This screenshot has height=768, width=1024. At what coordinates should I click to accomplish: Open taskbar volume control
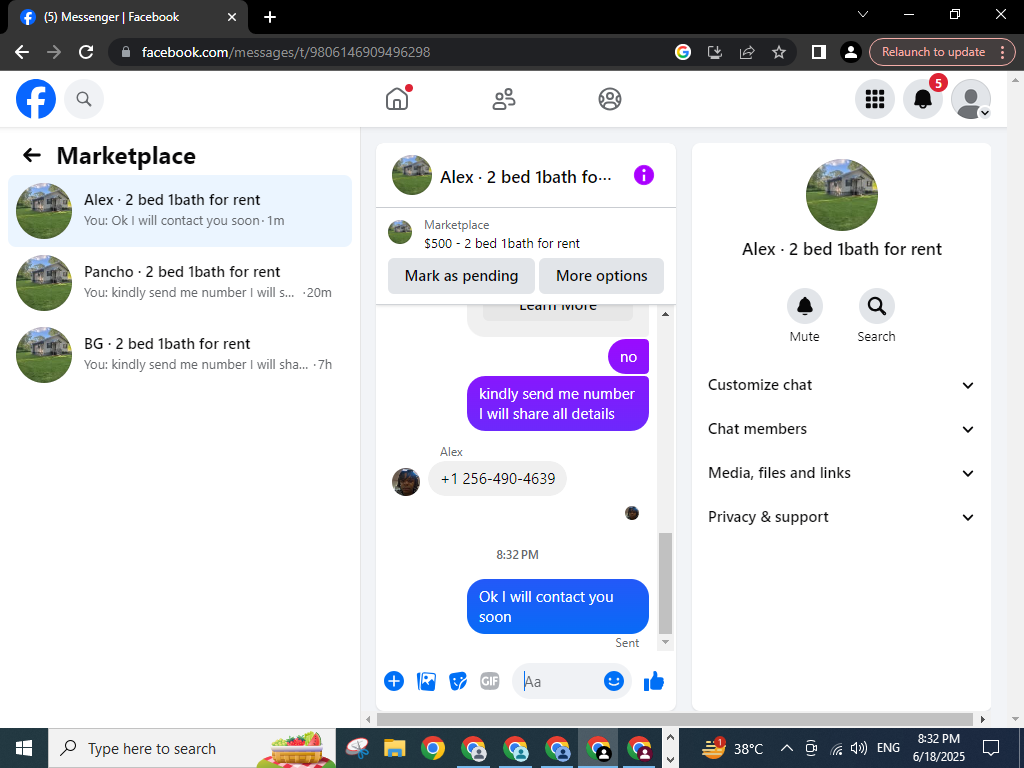coord(859,748)
